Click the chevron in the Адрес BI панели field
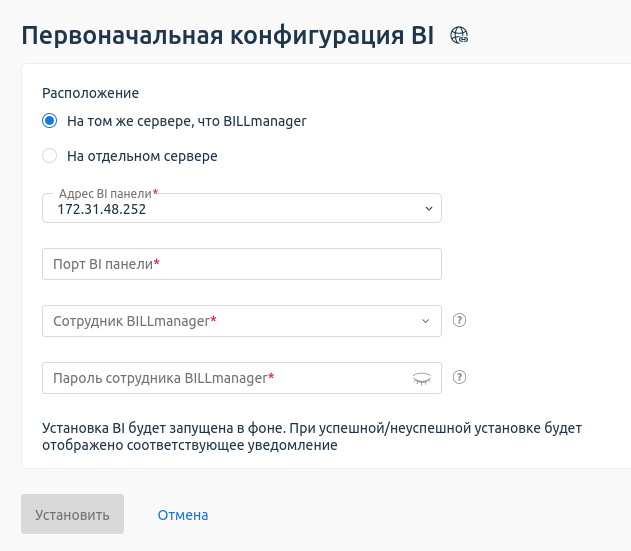 pos(428,209)
